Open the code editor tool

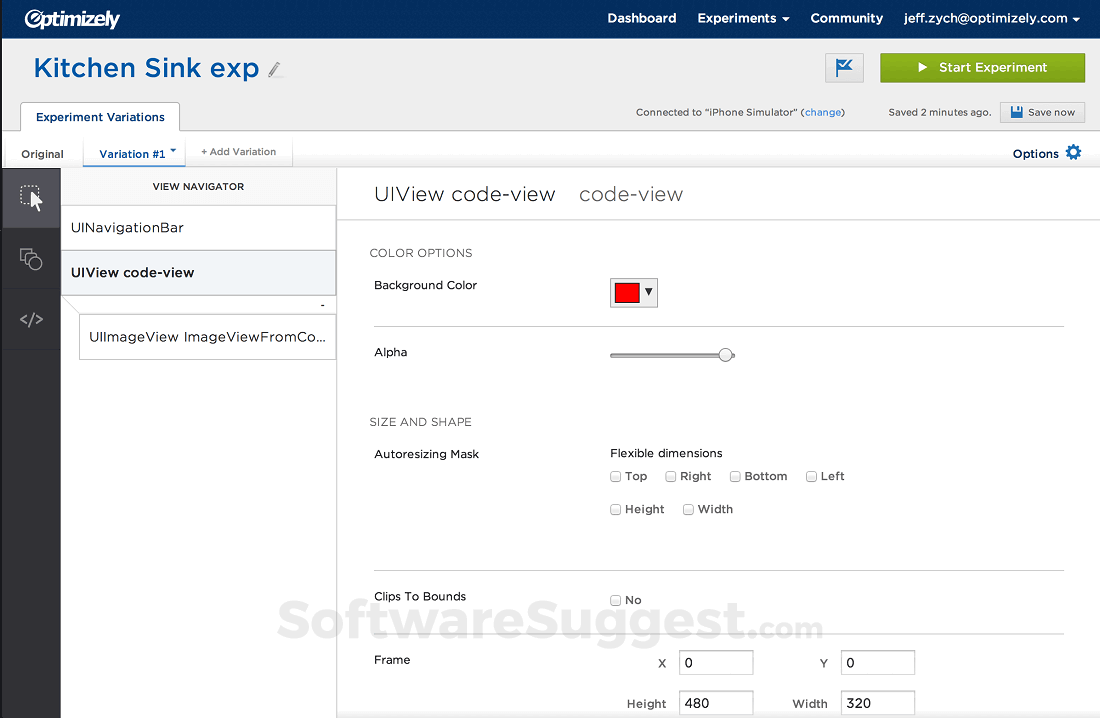(x=30, y=319)
